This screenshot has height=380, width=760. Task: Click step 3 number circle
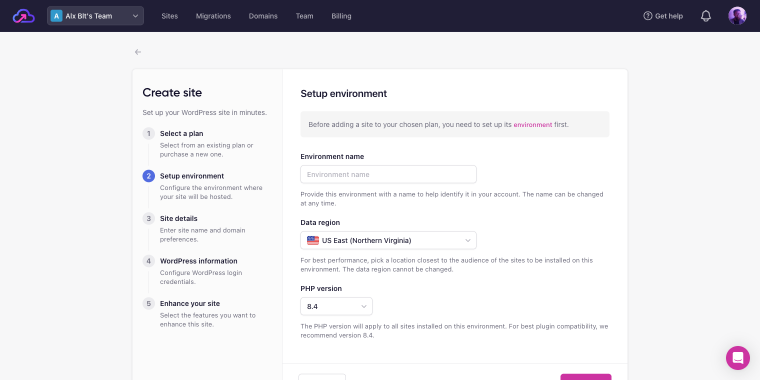pos(148,219)
